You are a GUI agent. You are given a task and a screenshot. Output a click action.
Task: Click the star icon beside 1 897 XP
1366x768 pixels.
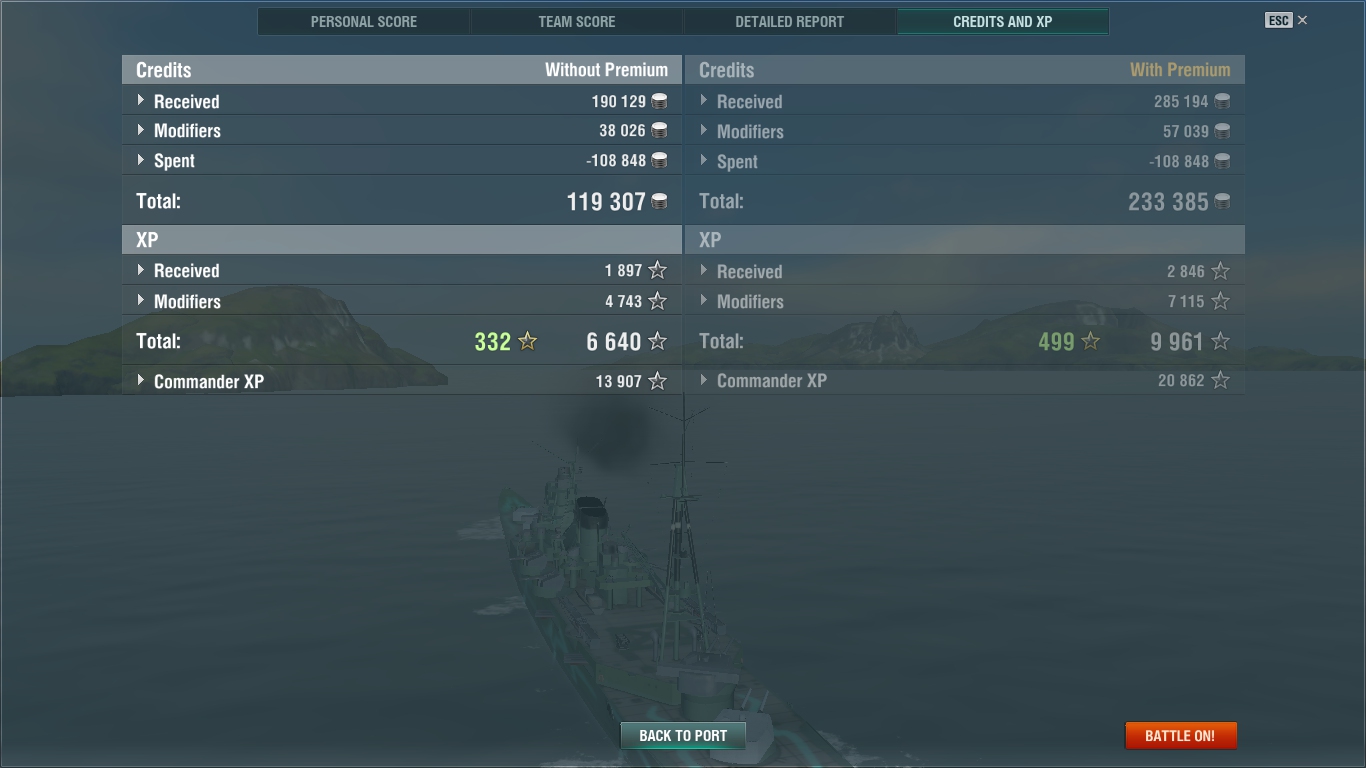pyautogui.click(x=657, y=270)
